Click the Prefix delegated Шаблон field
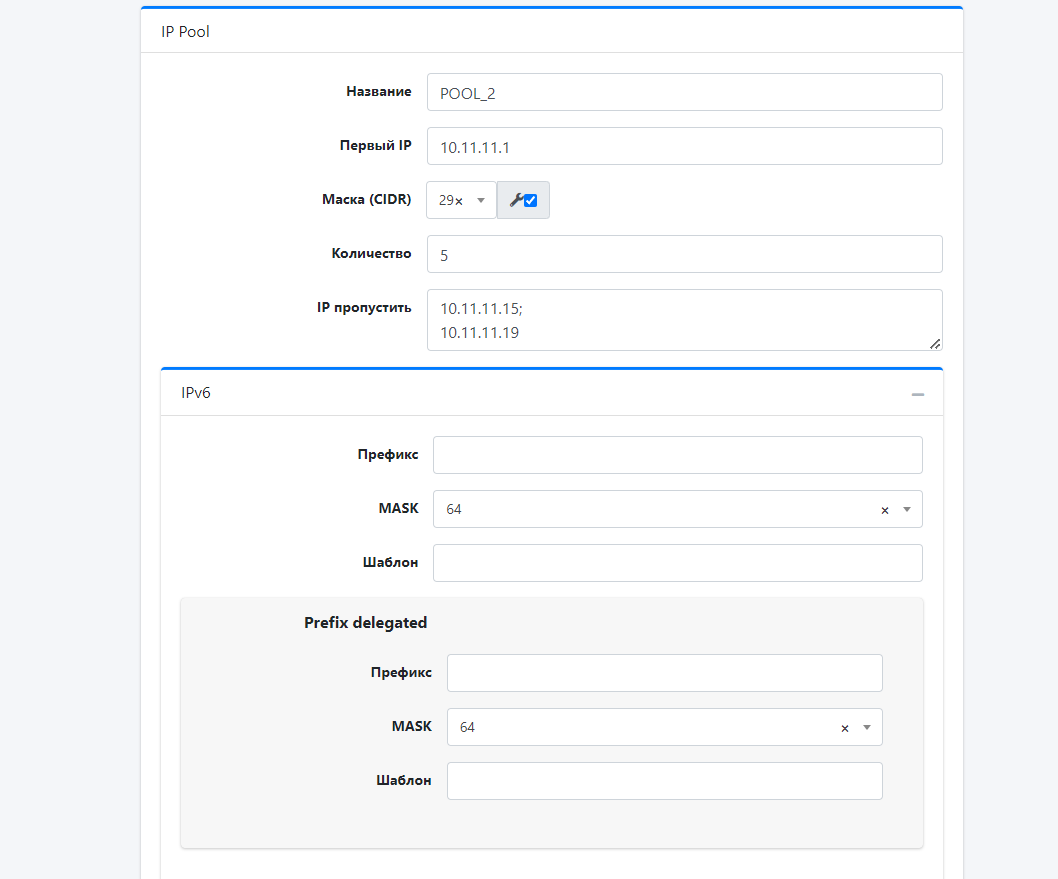The width and height of the screenshot is (1058, 879). 664,781
